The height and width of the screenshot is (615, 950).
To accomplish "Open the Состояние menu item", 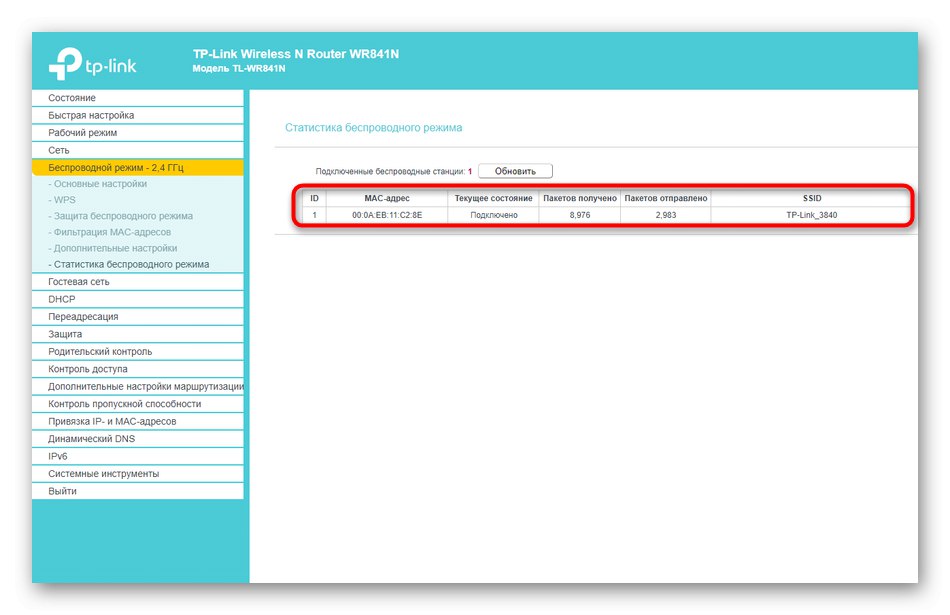I will click(138, 98).
